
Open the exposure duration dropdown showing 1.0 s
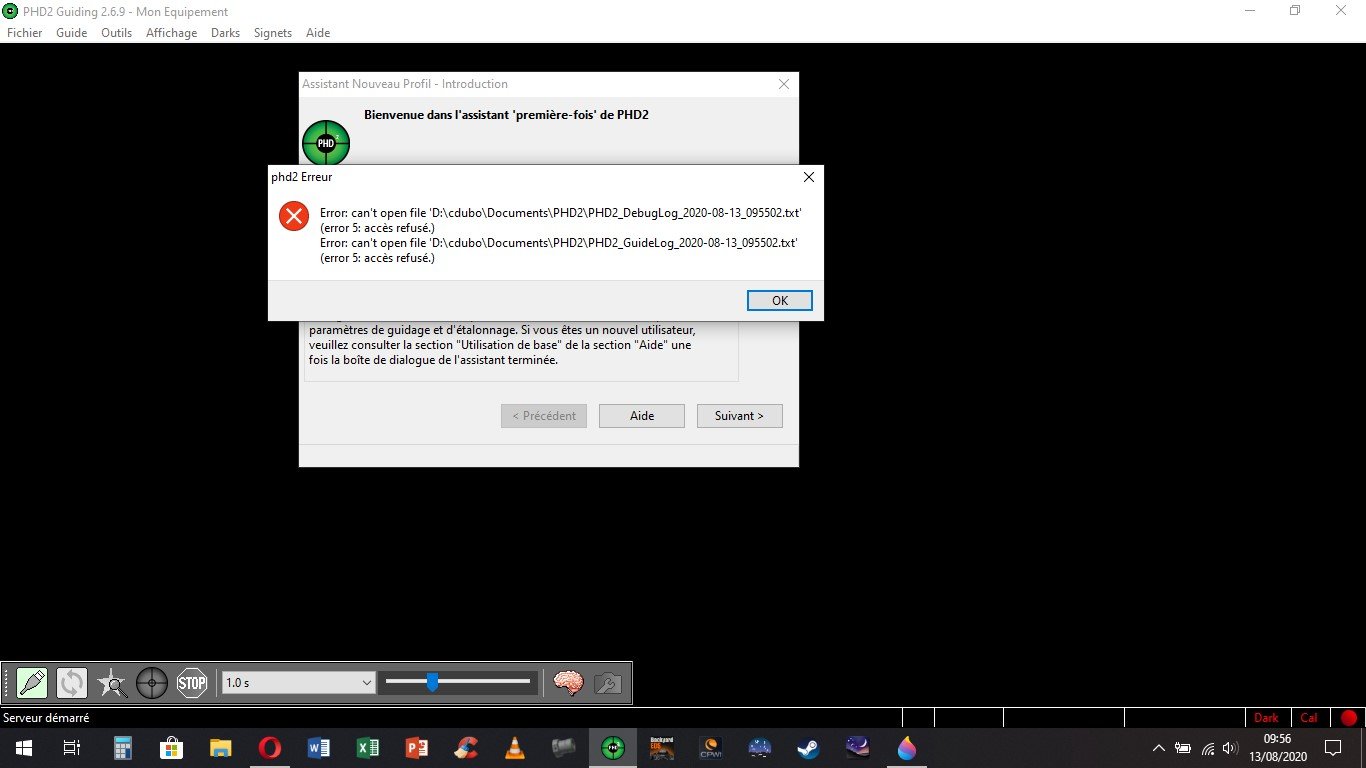pos(298,683)
